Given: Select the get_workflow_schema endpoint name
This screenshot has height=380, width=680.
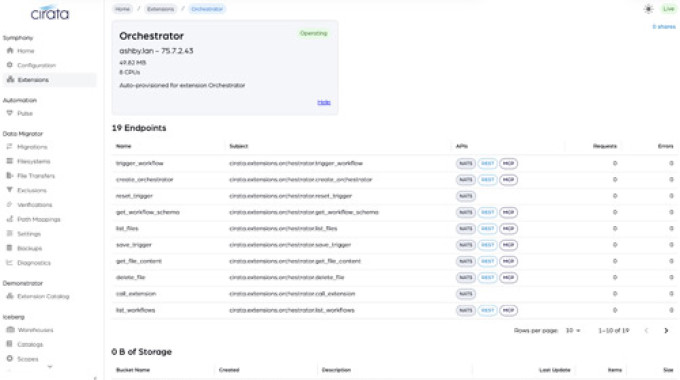Looking at the screenshot, I should point(148,212).
